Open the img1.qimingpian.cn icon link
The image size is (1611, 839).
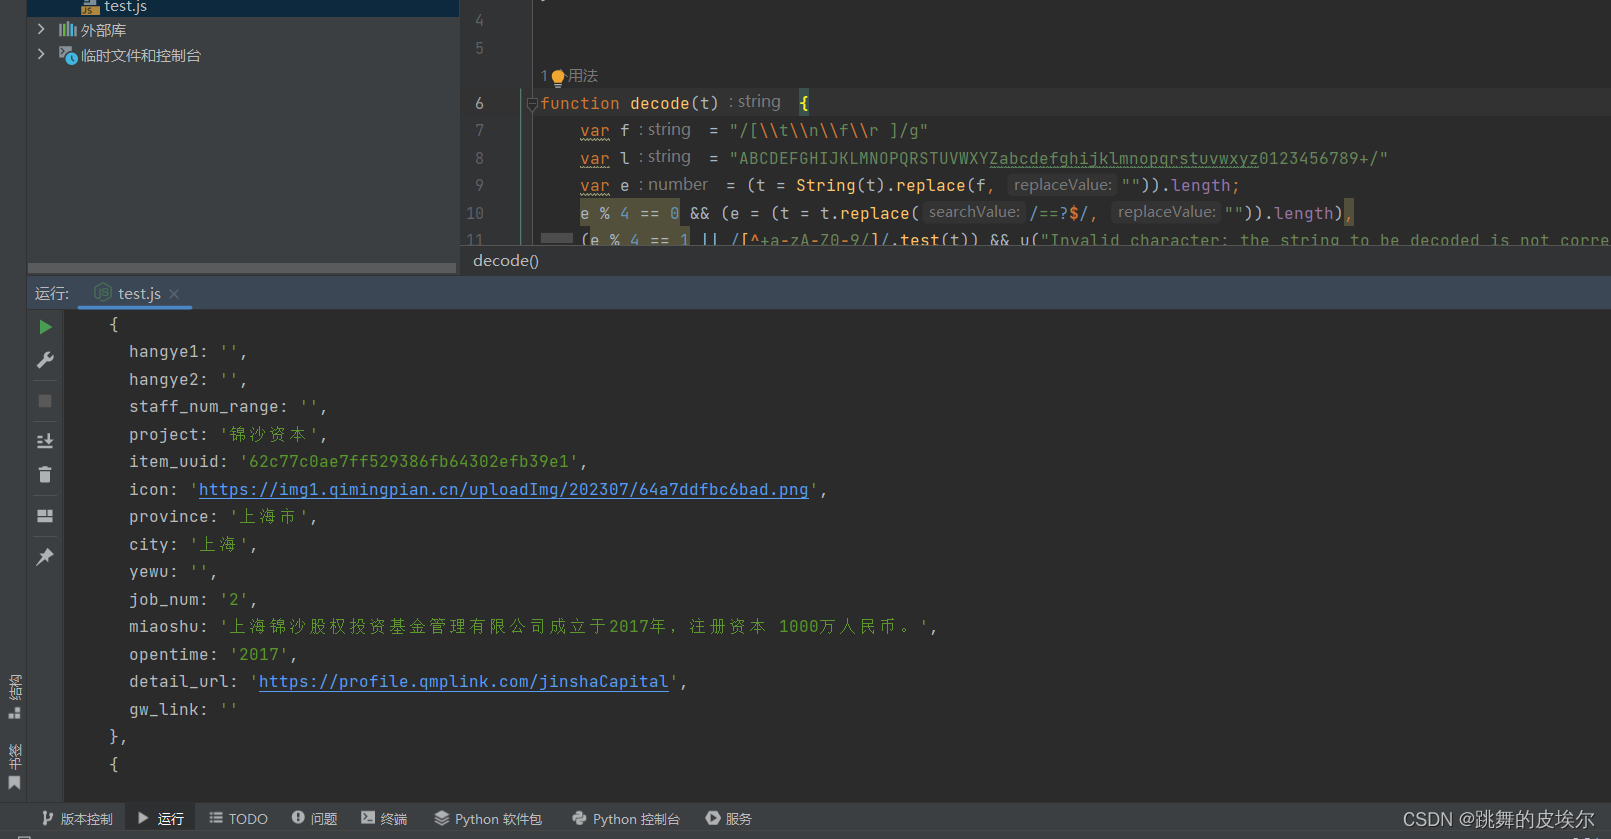(503, 490)
